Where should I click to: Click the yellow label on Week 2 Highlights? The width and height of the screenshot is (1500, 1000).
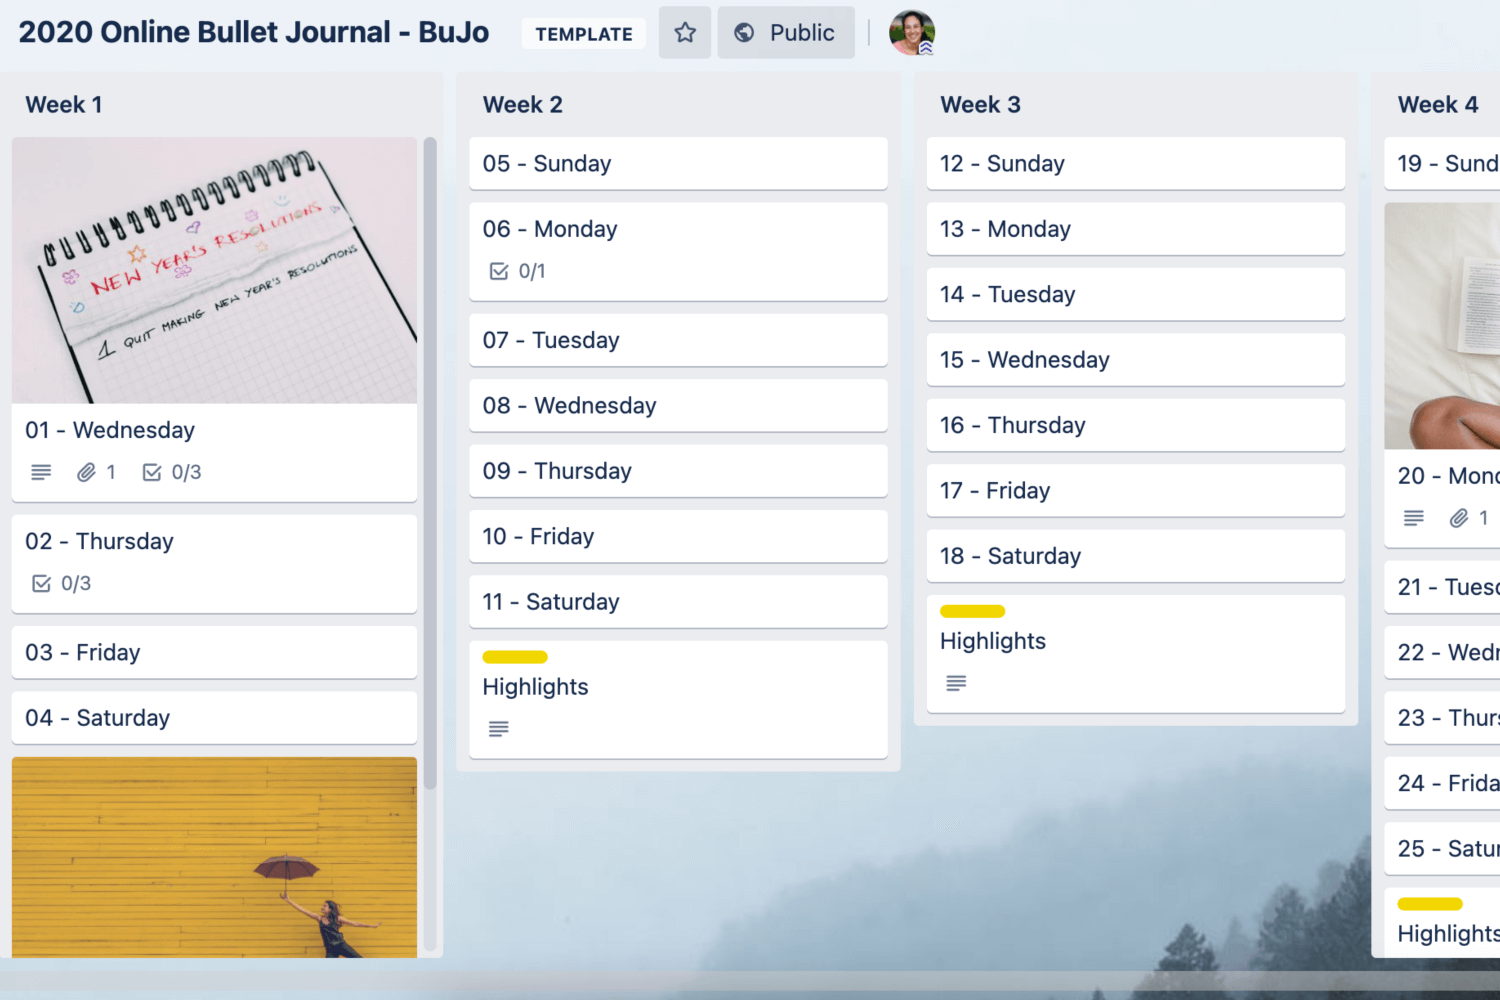514,657
